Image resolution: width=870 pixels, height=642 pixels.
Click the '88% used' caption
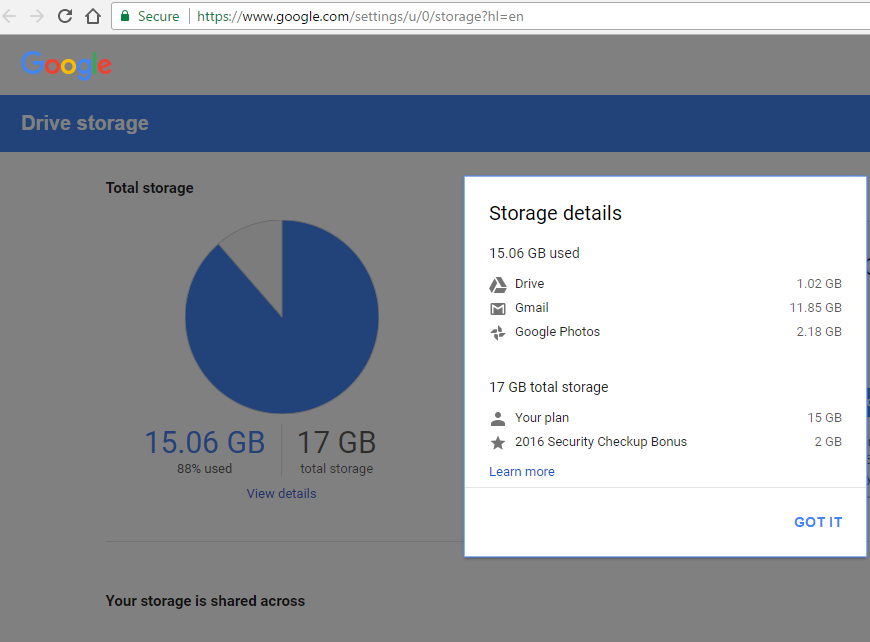[x=204, y=469]
